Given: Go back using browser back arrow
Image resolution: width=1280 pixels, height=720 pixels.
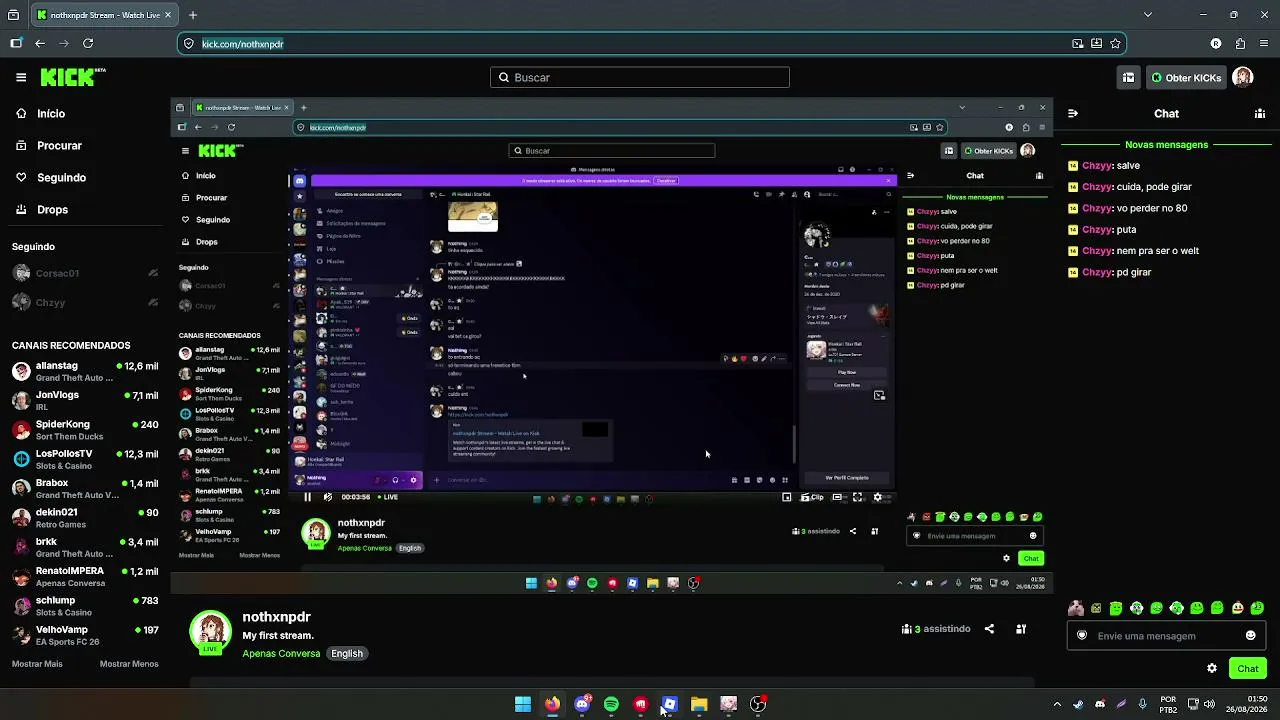Looking at the screenshot, I should [40, 43].
